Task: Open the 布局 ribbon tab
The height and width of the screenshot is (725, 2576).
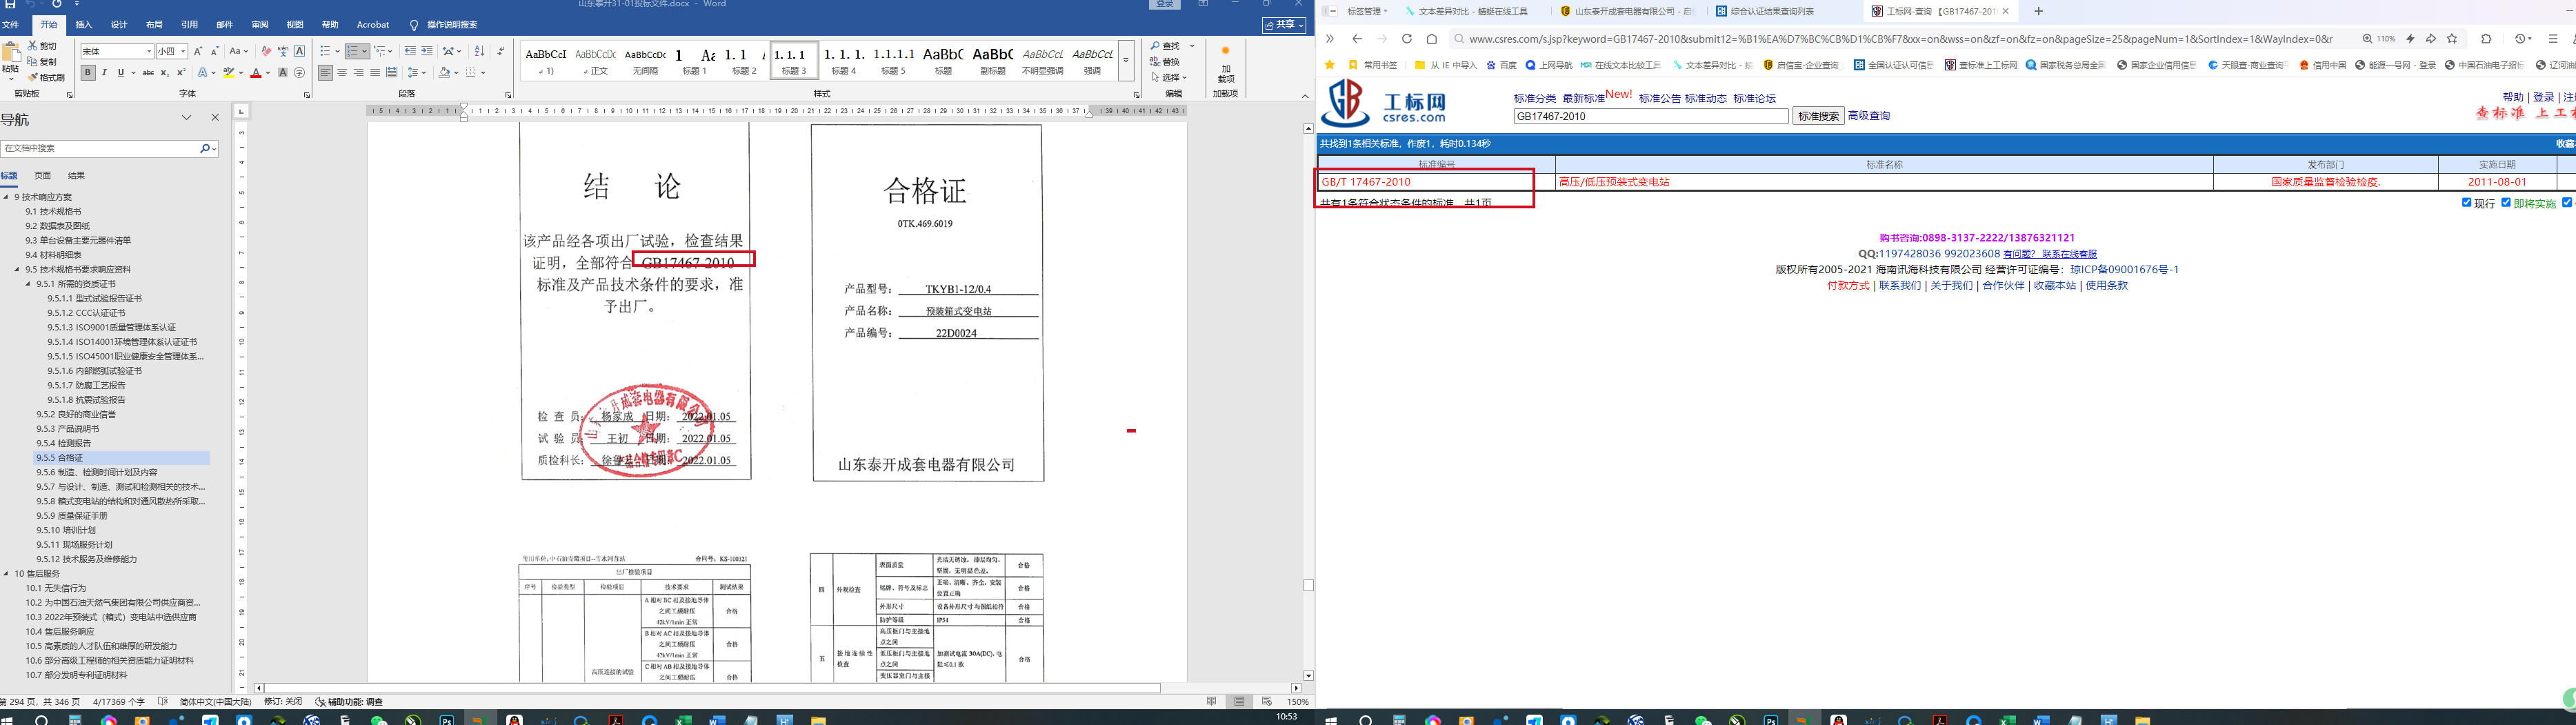Action: click(154, 25)
